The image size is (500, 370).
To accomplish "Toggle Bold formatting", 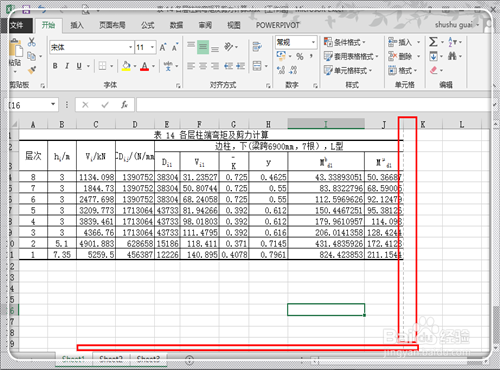I will (55, 66).
